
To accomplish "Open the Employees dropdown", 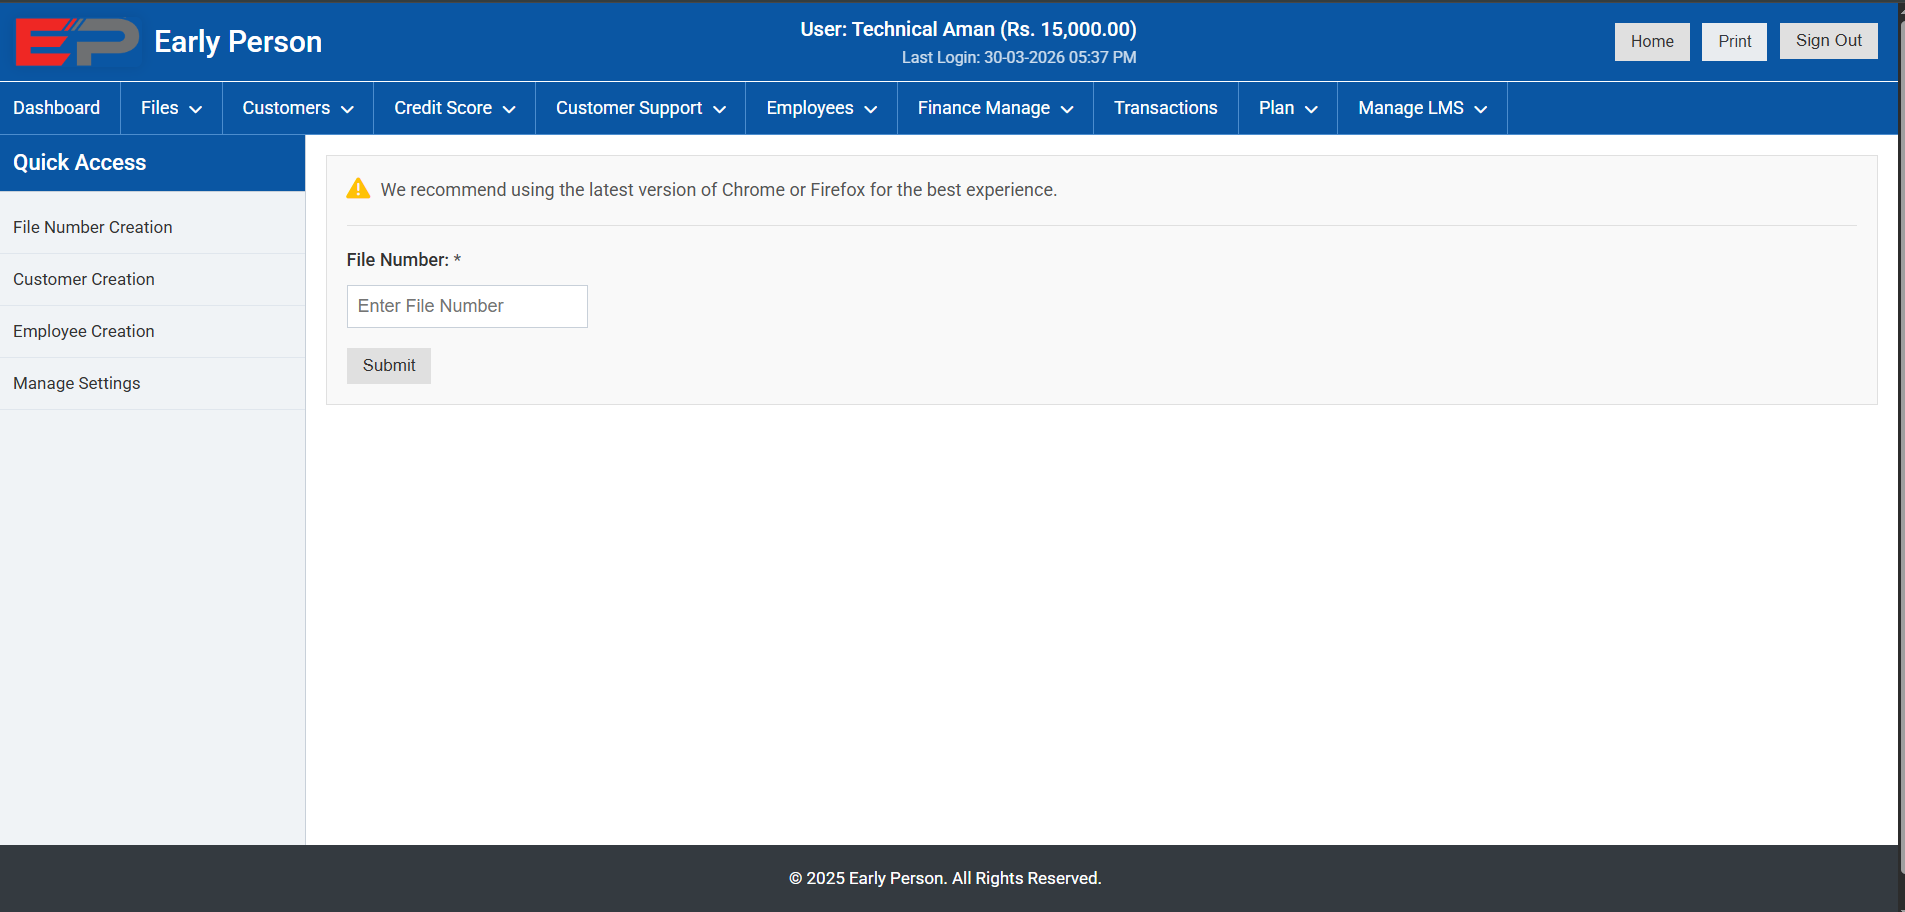I will [820, 107].
